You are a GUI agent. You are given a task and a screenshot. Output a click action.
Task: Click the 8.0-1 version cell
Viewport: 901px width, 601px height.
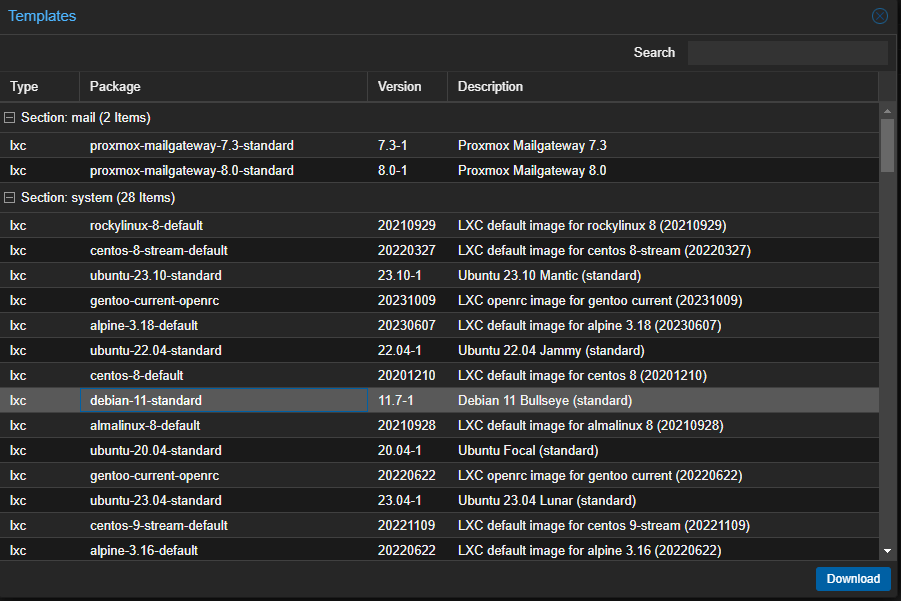click(x=407, y=171)
